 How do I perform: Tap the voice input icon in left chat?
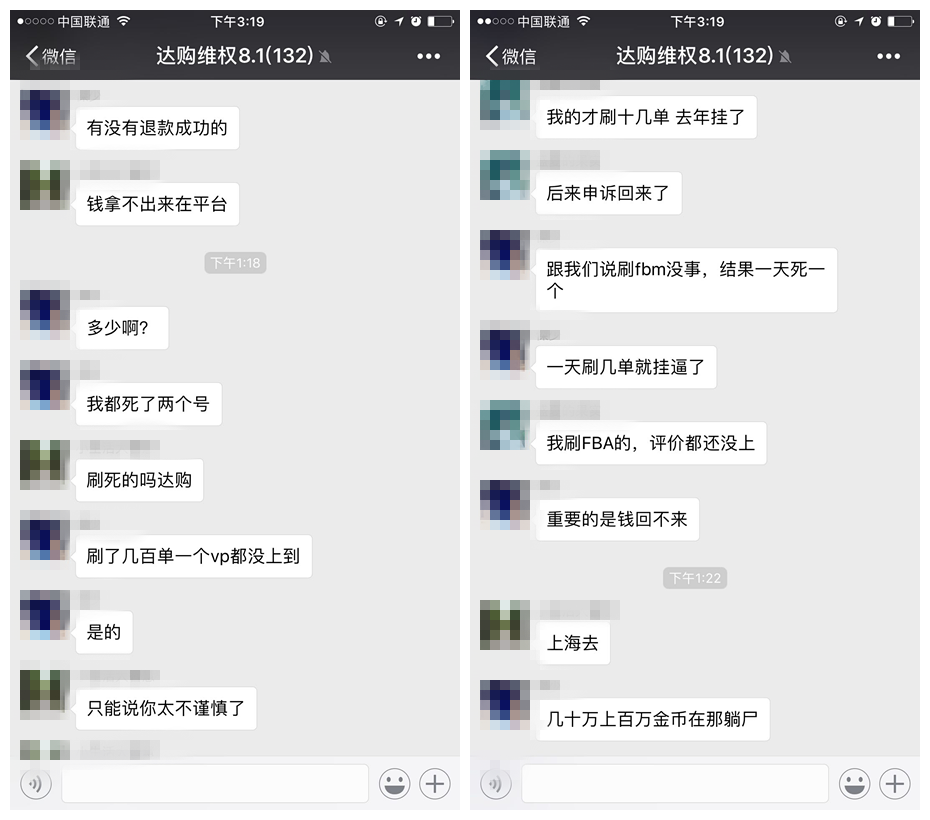(x=36, y=784)
